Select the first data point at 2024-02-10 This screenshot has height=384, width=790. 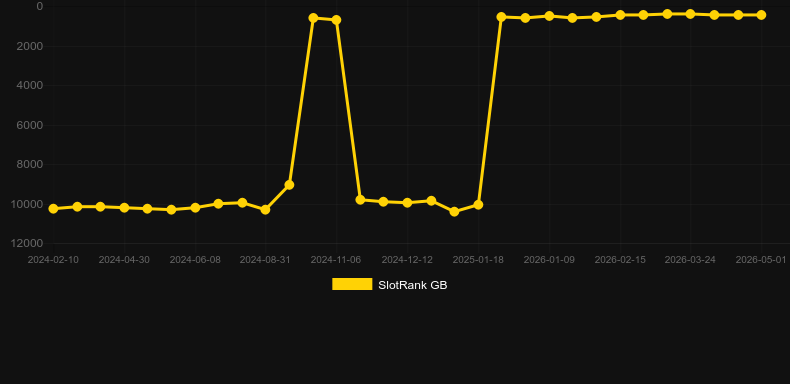(x=53, y=209)
